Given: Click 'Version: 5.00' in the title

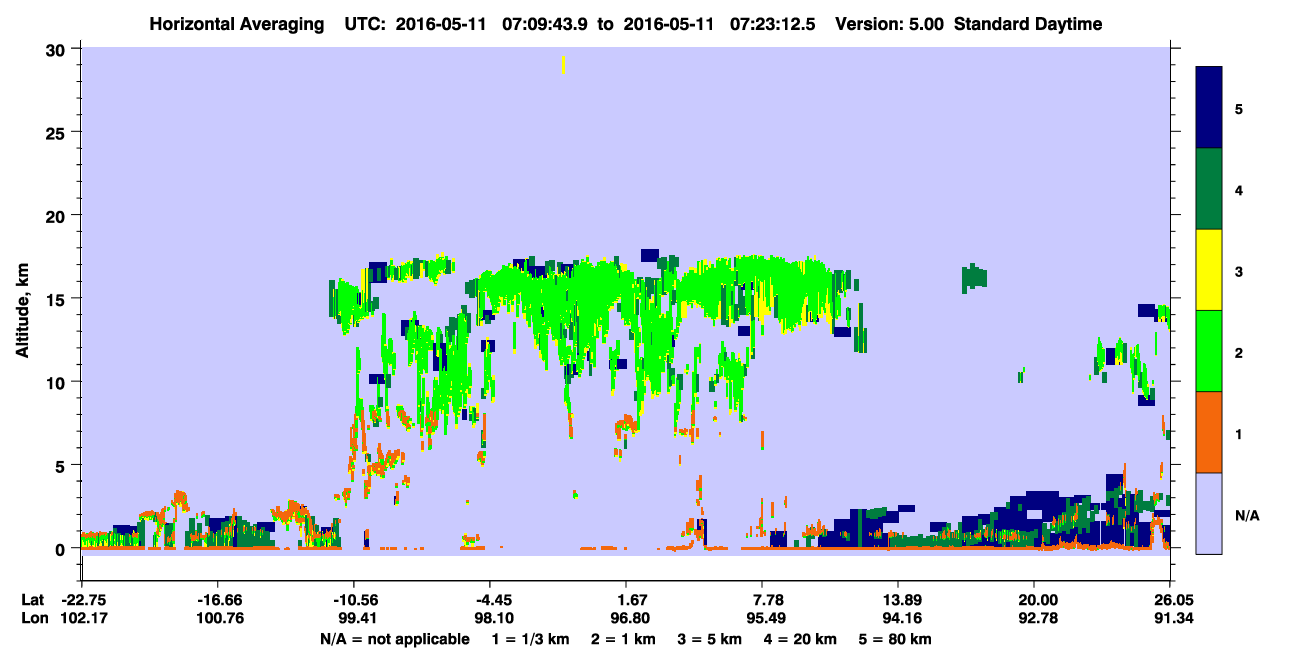Looking at the screenshot, I should pos(890,24).
